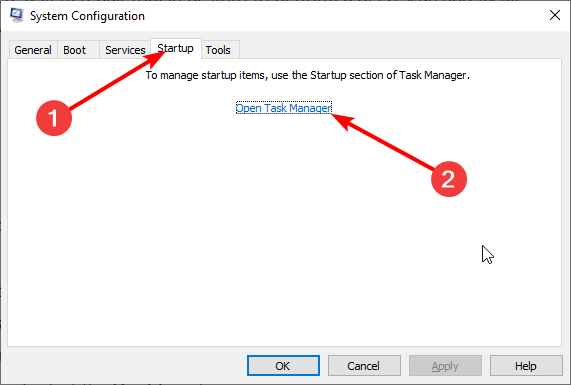Click the "System Configuration" title text
571x385 pixels.
[87, 16]
